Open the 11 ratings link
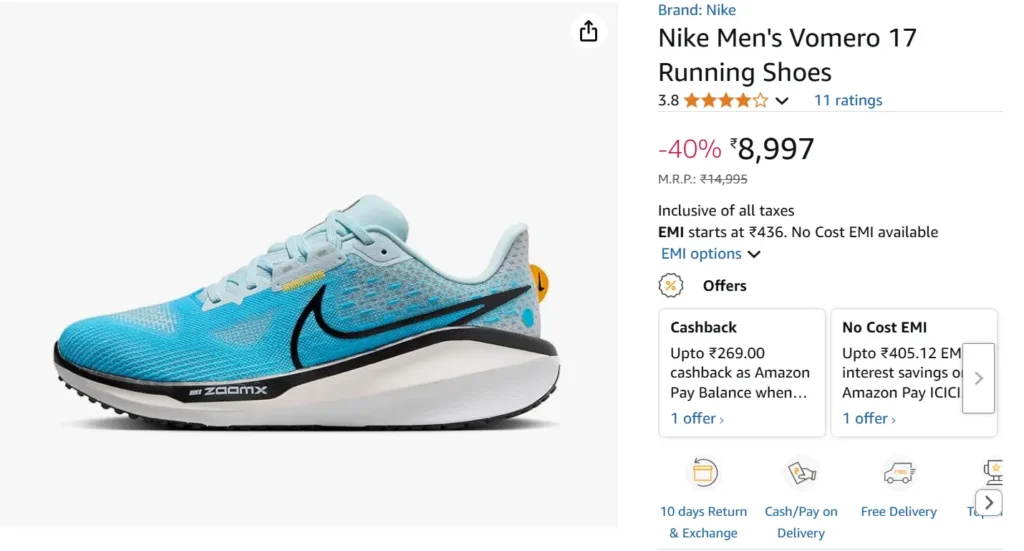The height and width of the screenshot is (551, 1024). 848,100
